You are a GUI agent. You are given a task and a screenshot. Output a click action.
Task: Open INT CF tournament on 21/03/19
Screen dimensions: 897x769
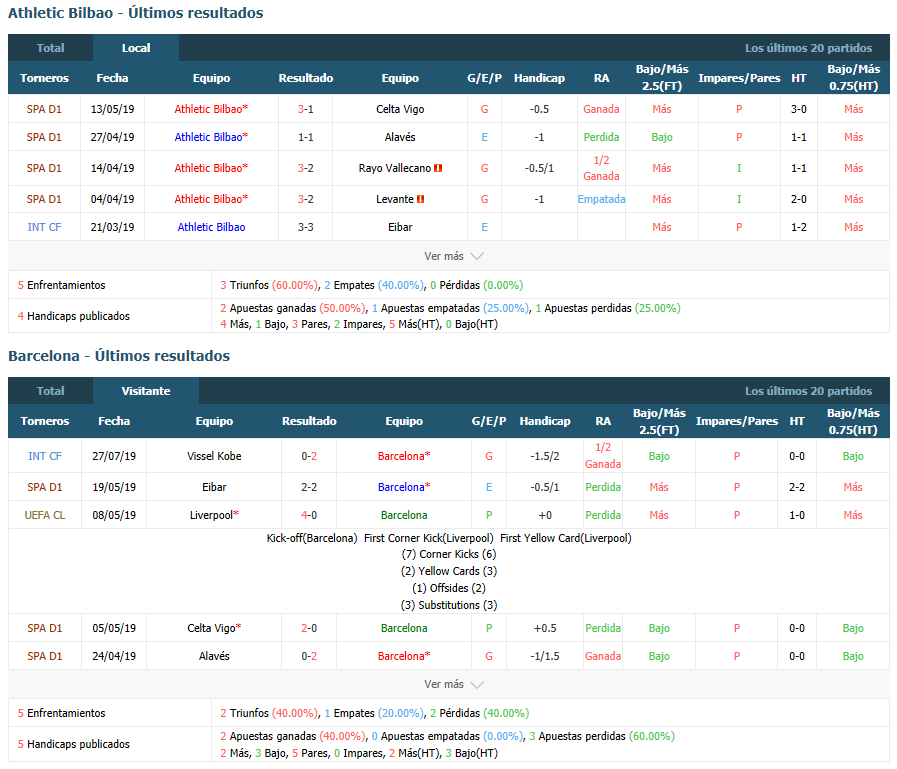point(44,227)
